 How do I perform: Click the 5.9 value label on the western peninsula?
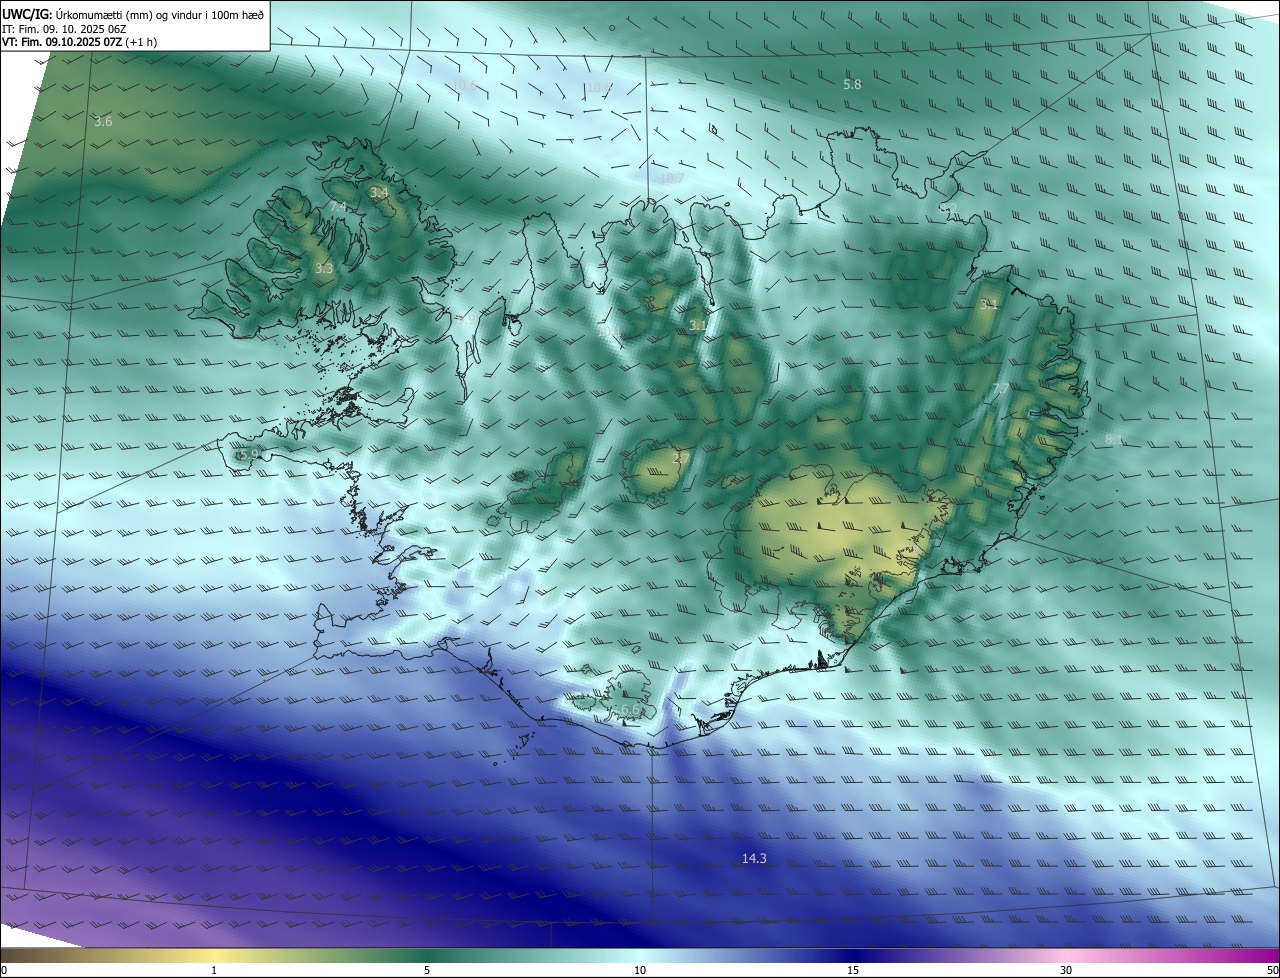point(249,454)
